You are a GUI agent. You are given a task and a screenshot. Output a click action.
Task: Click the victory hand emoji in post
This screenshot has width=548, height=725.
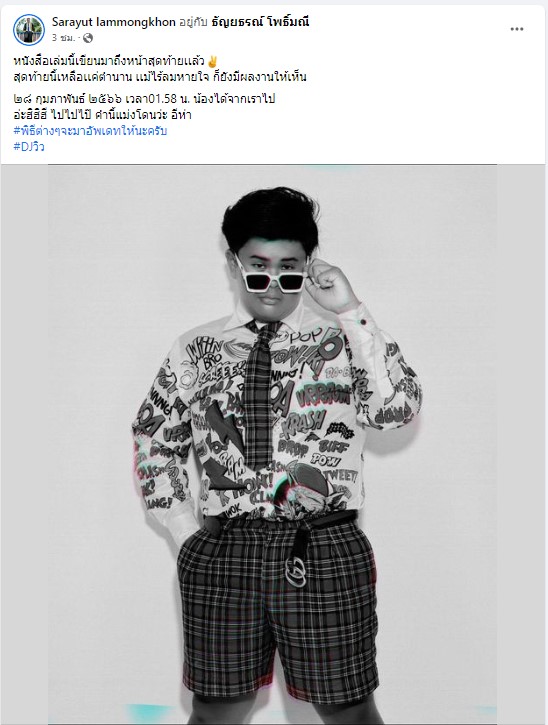[212, 61]
